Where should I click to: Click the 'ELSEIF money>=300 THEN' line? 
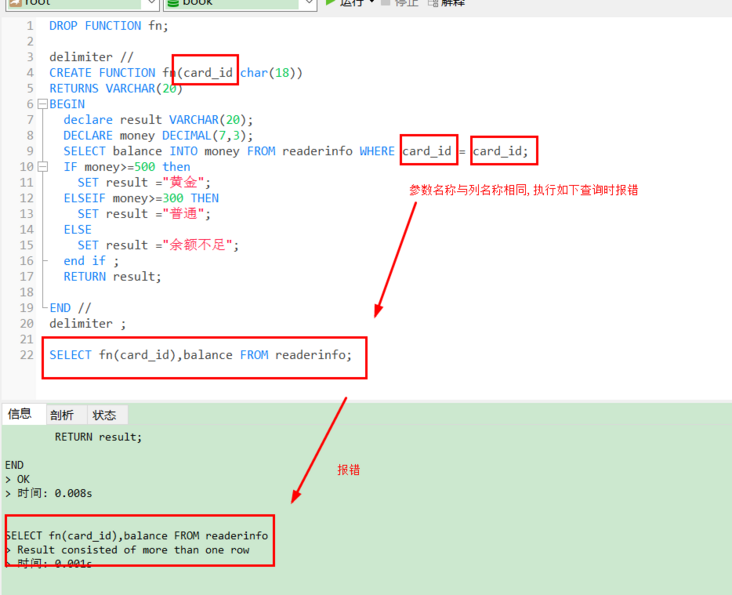pos(141,198)
